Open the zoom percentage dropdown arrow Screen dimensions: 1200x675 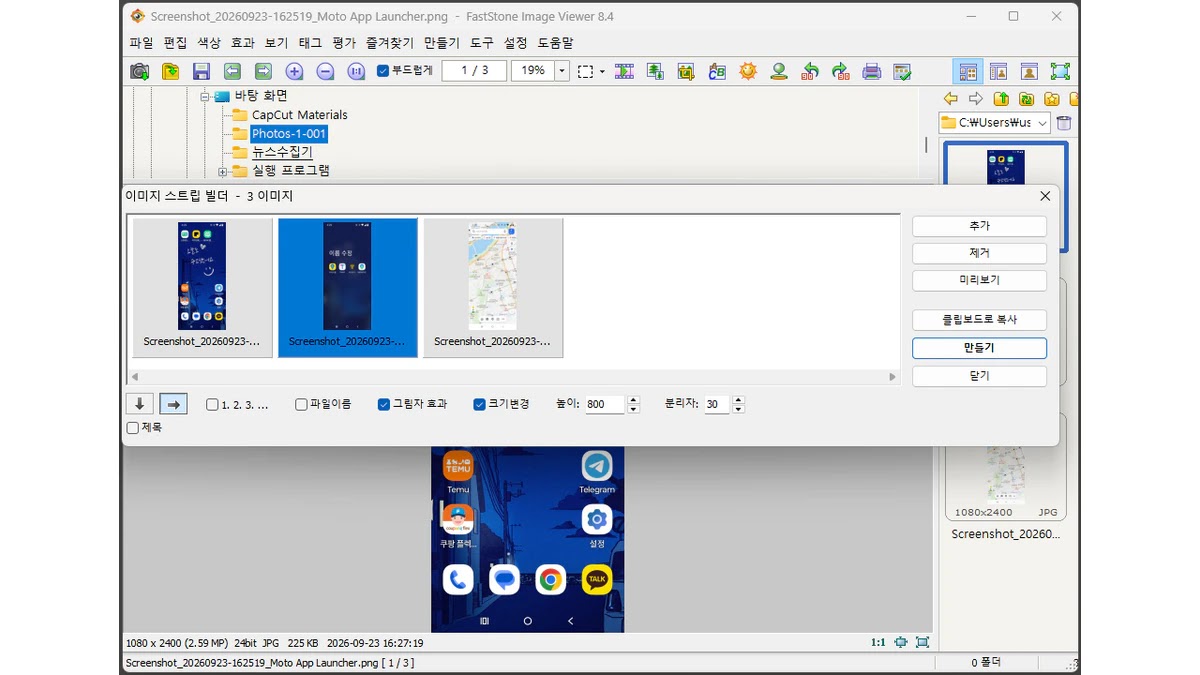pyautogui.click(x=561, y=71)
